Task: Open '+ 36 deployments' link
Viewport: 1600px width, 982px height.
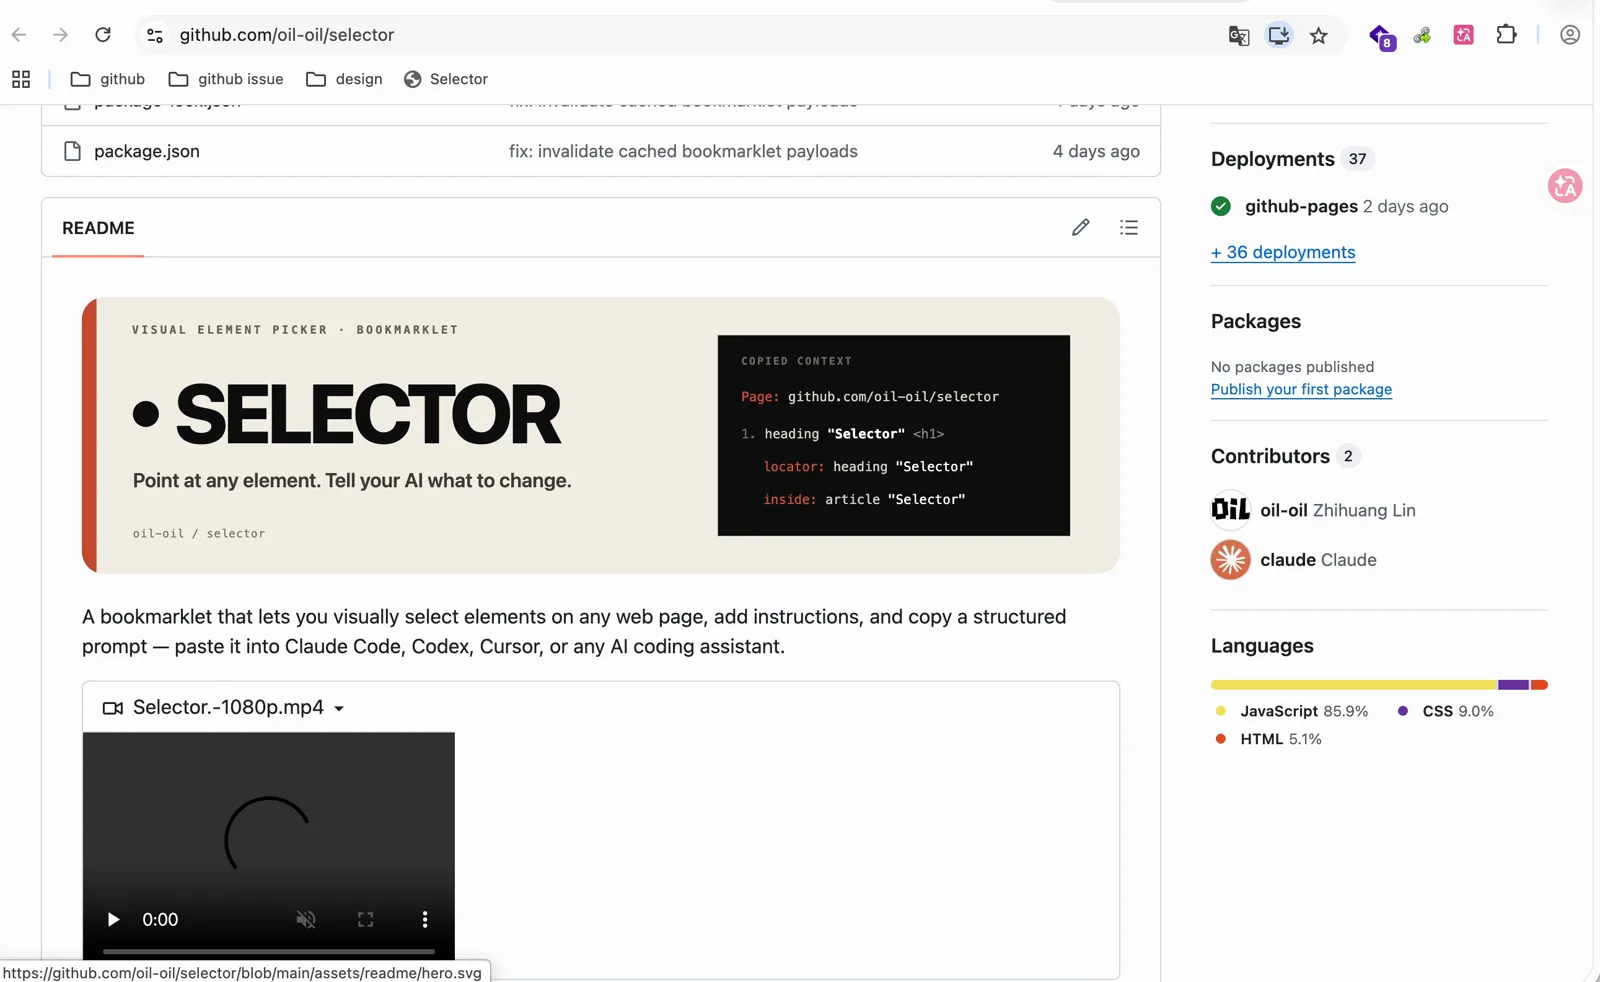Action: click(1283, 252)
